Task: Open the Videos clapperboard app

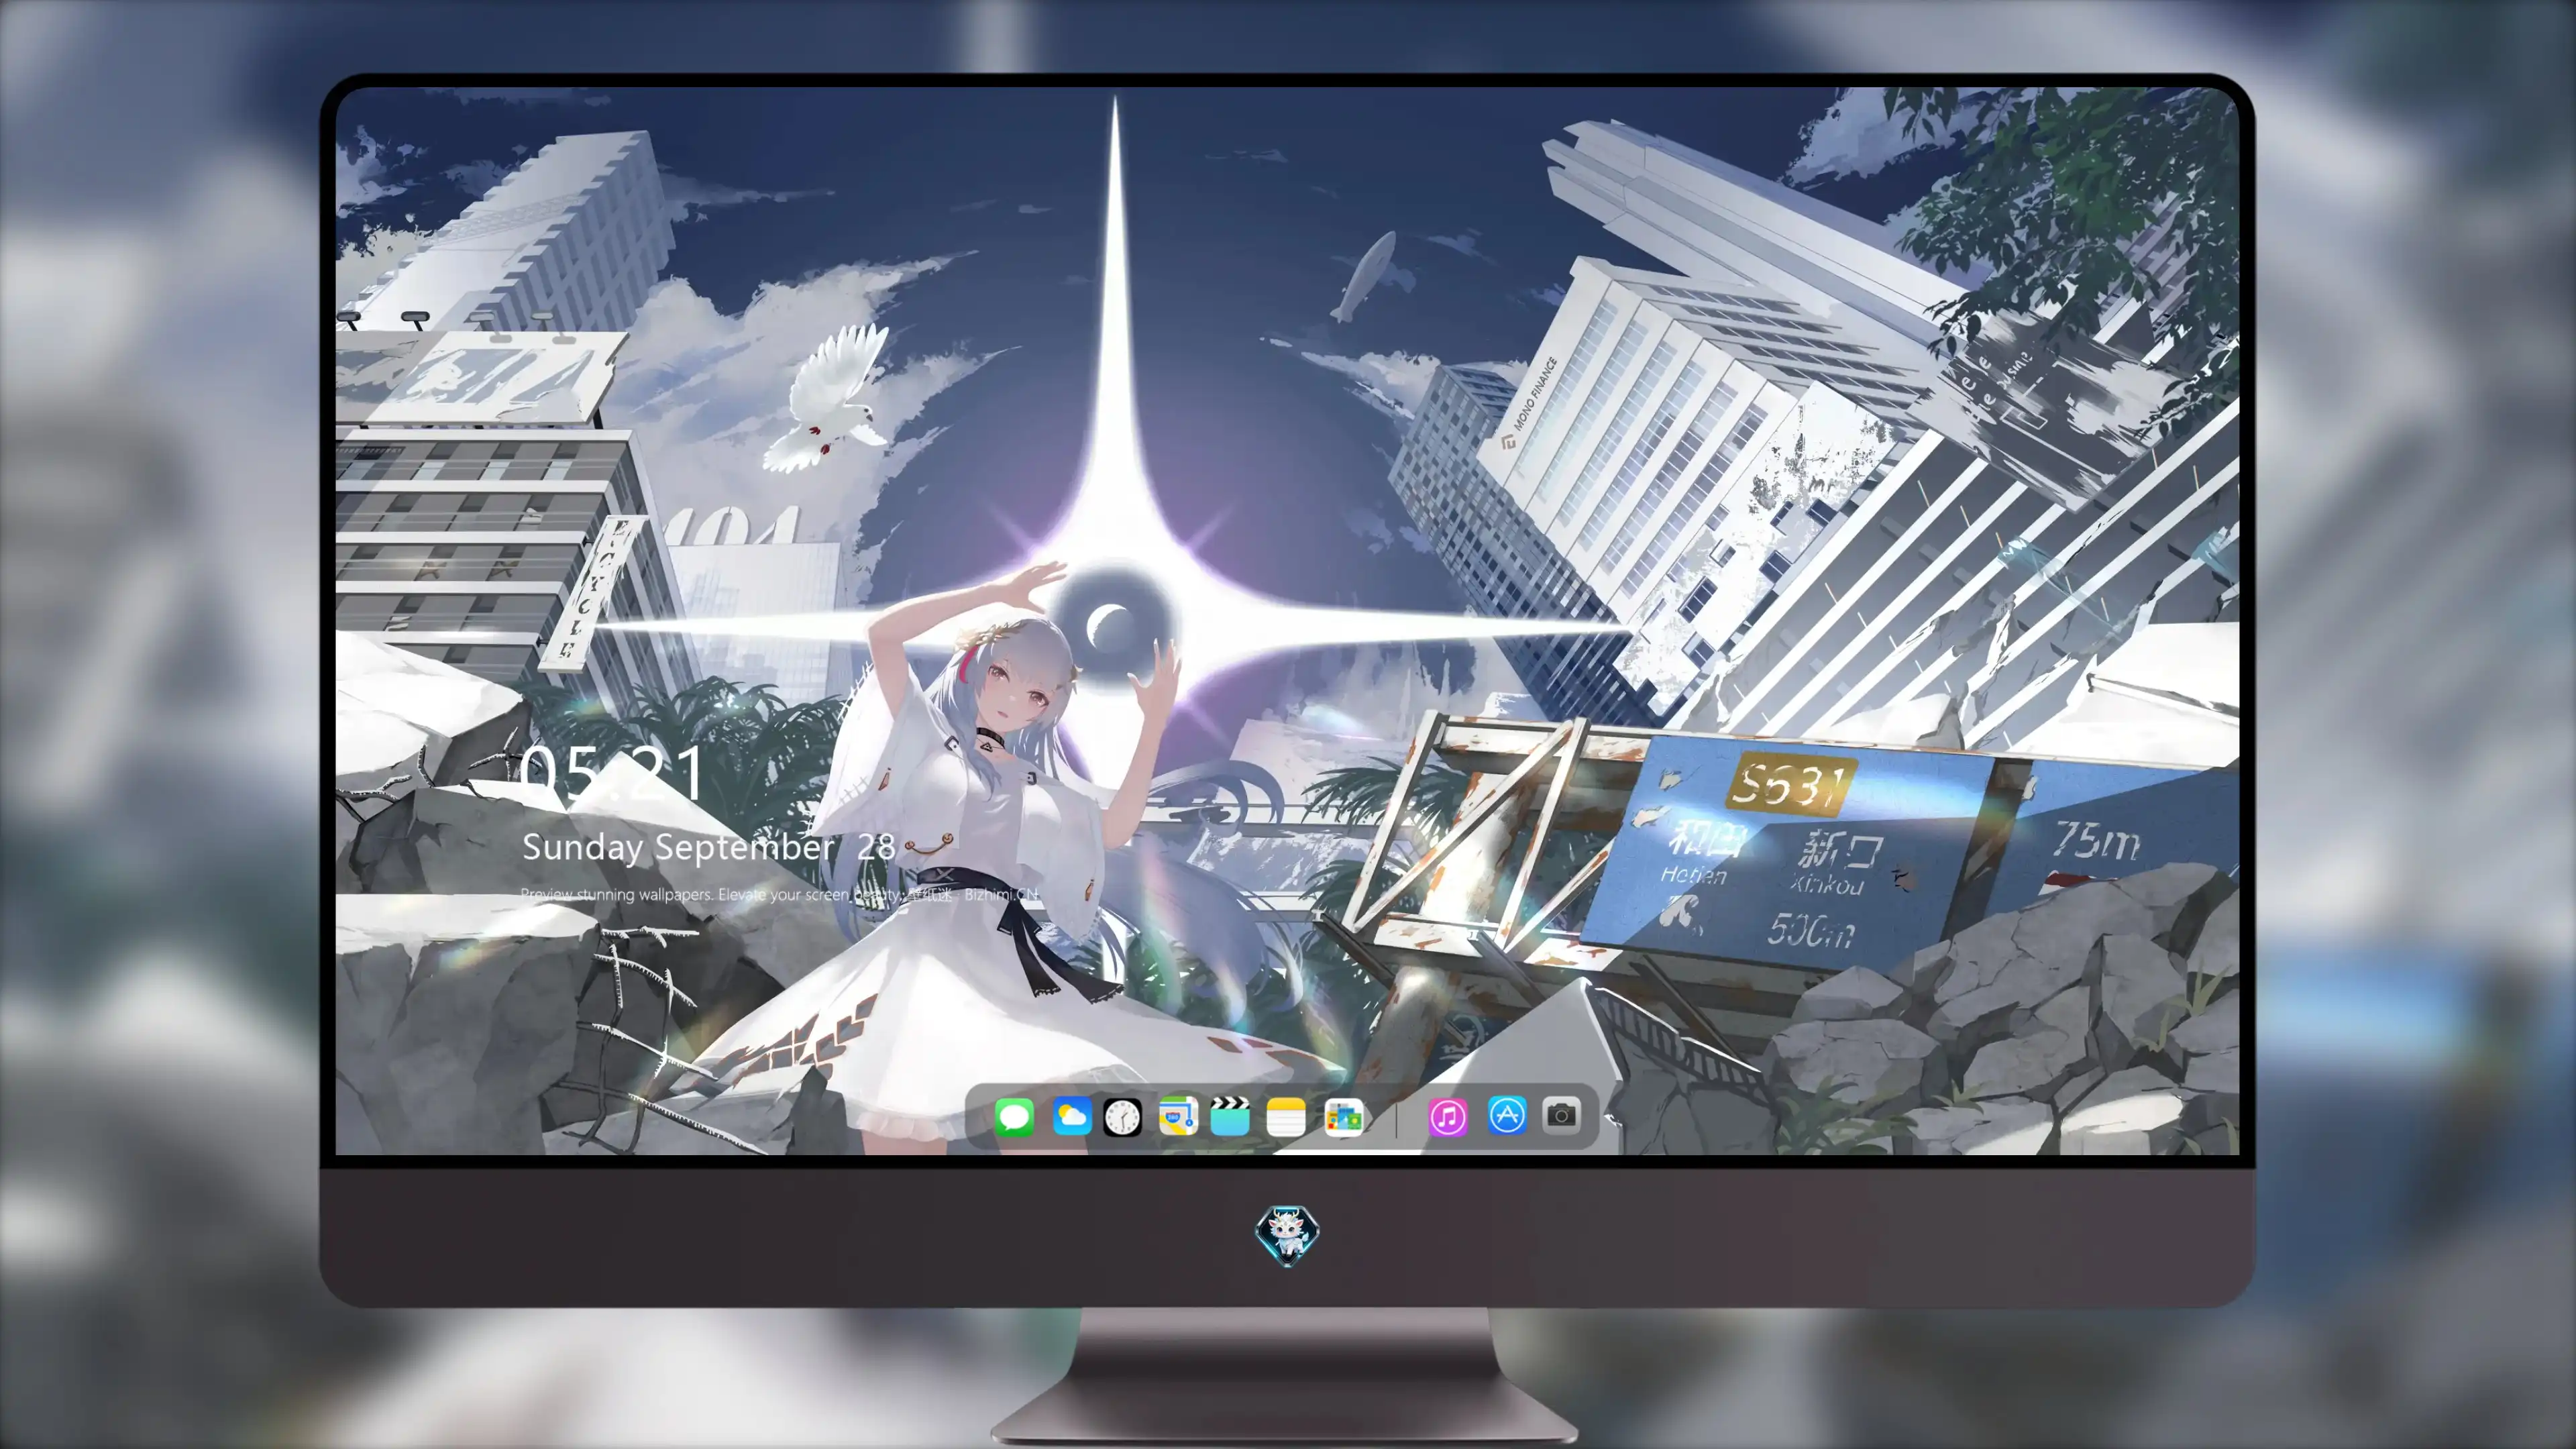Action: [1230, 1116]
